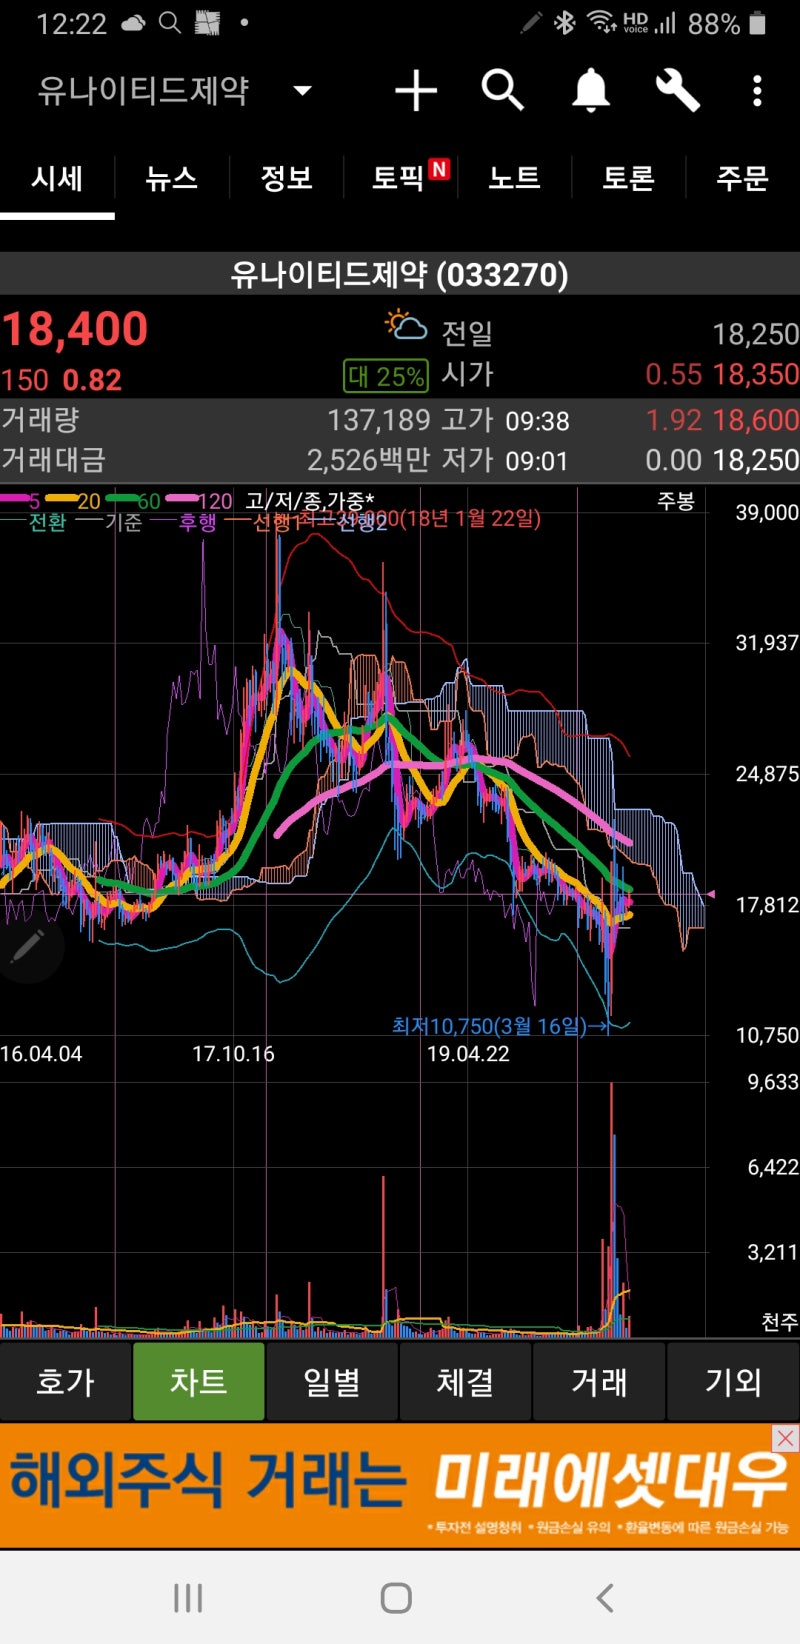Open the three-dot overflow menu
Image resolution: width=800 pixels, height=1644 pixels.
tap(757, 91)
